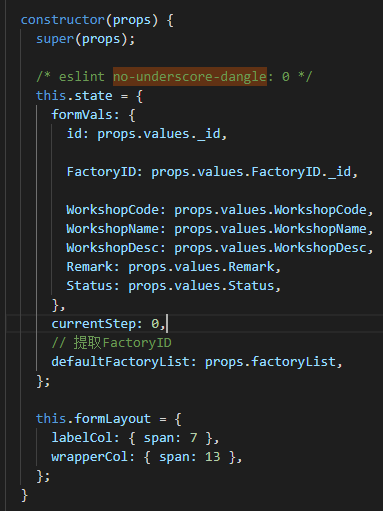383x511 pixels.
Task: Click the '// 提取FactoryID' comment
Action: point(111,343)
